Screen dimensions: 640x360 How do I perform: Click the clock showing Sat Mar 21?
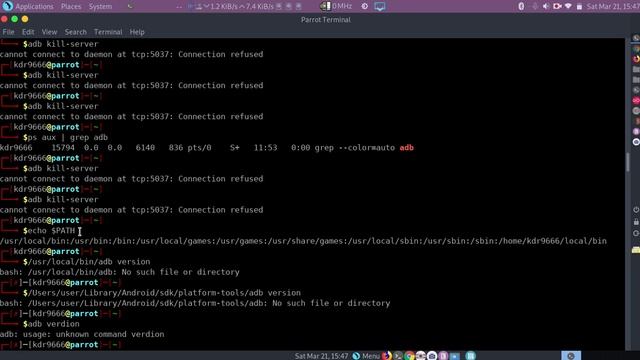[x=613, y=7]
